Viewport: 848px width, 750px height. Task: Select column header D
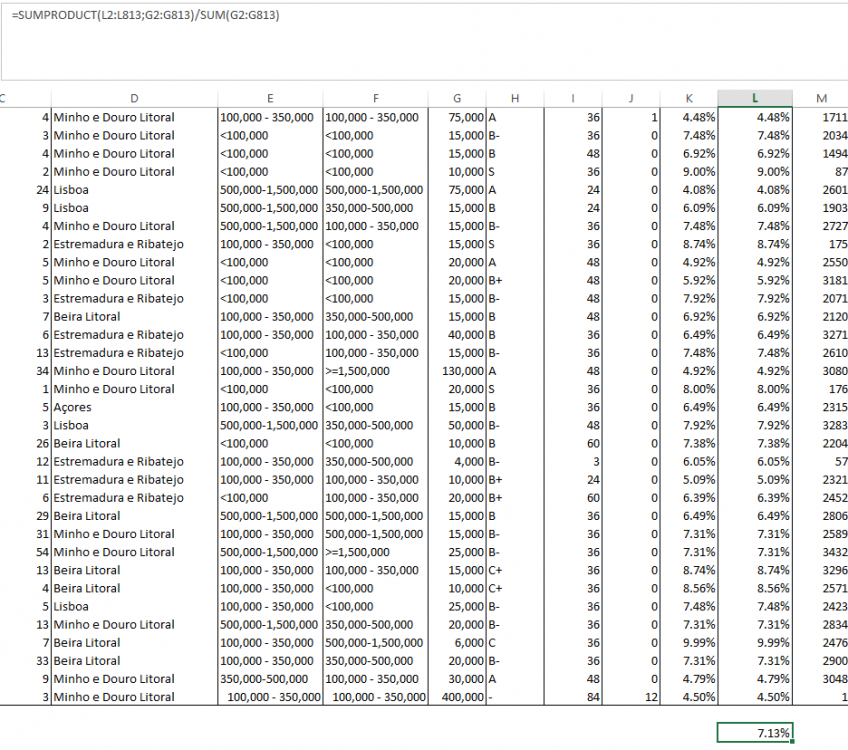[x=134, y=98]
